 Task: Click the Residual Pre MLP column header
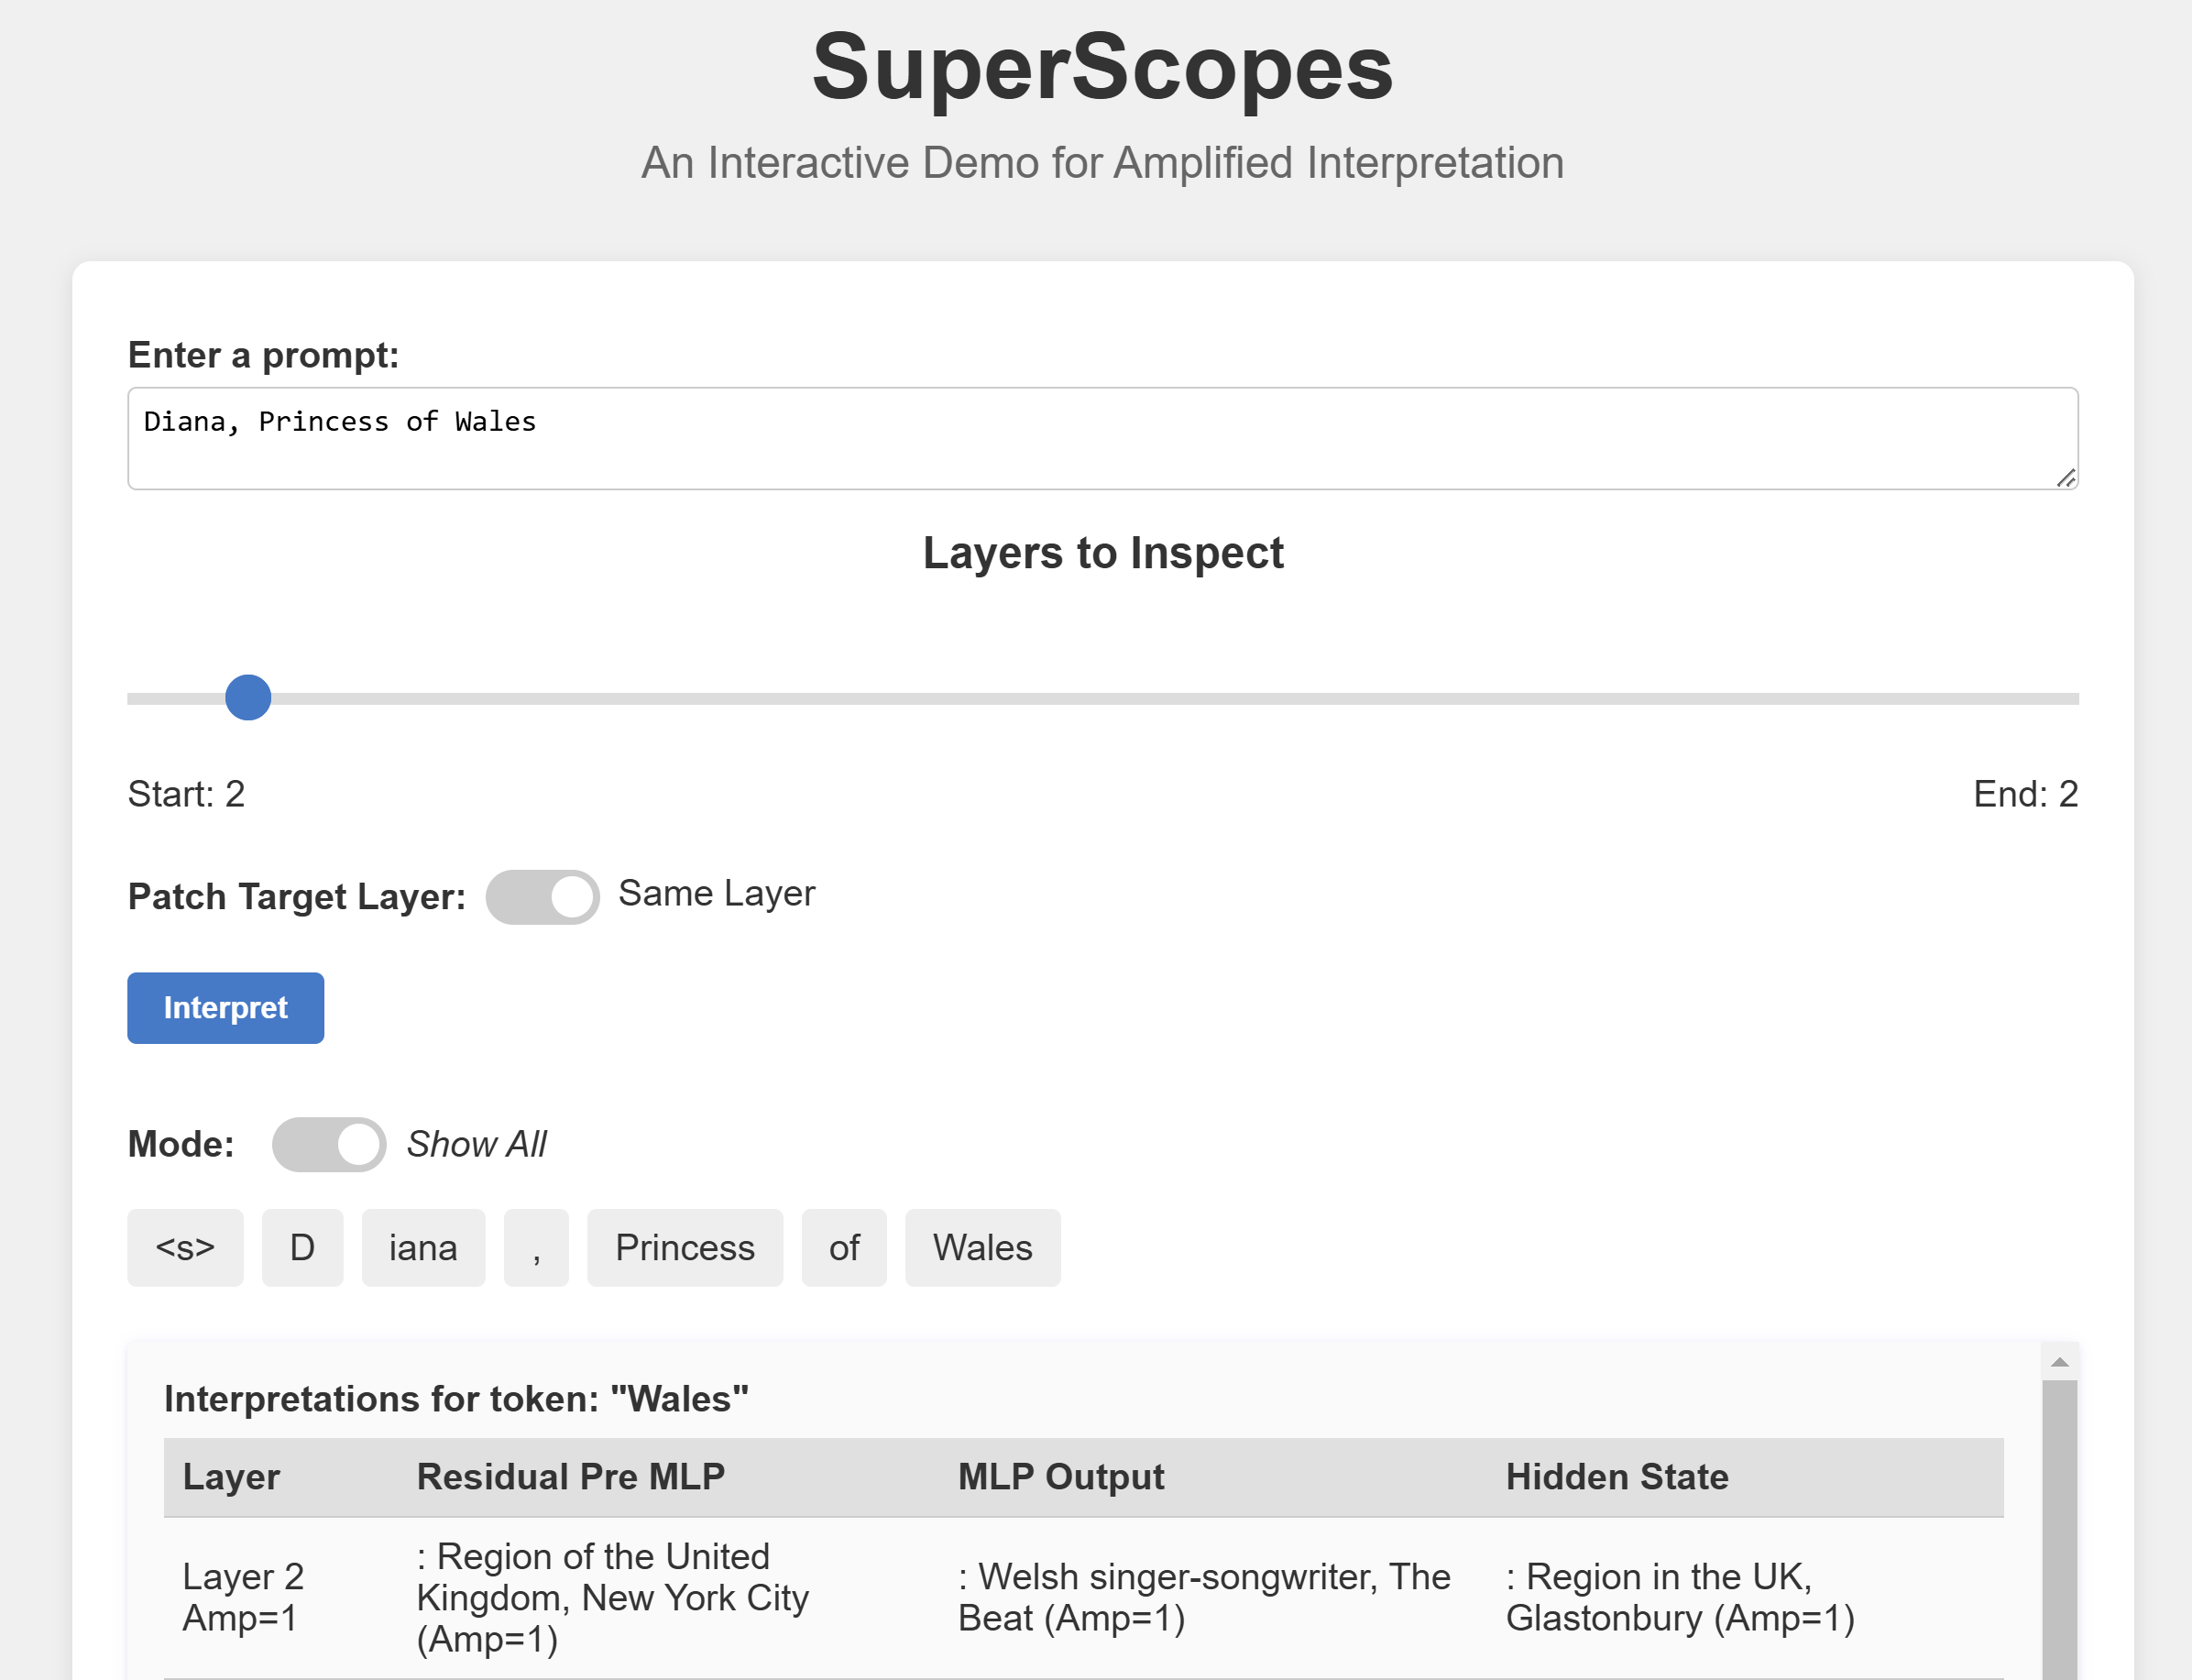(x=570, y=1477)
